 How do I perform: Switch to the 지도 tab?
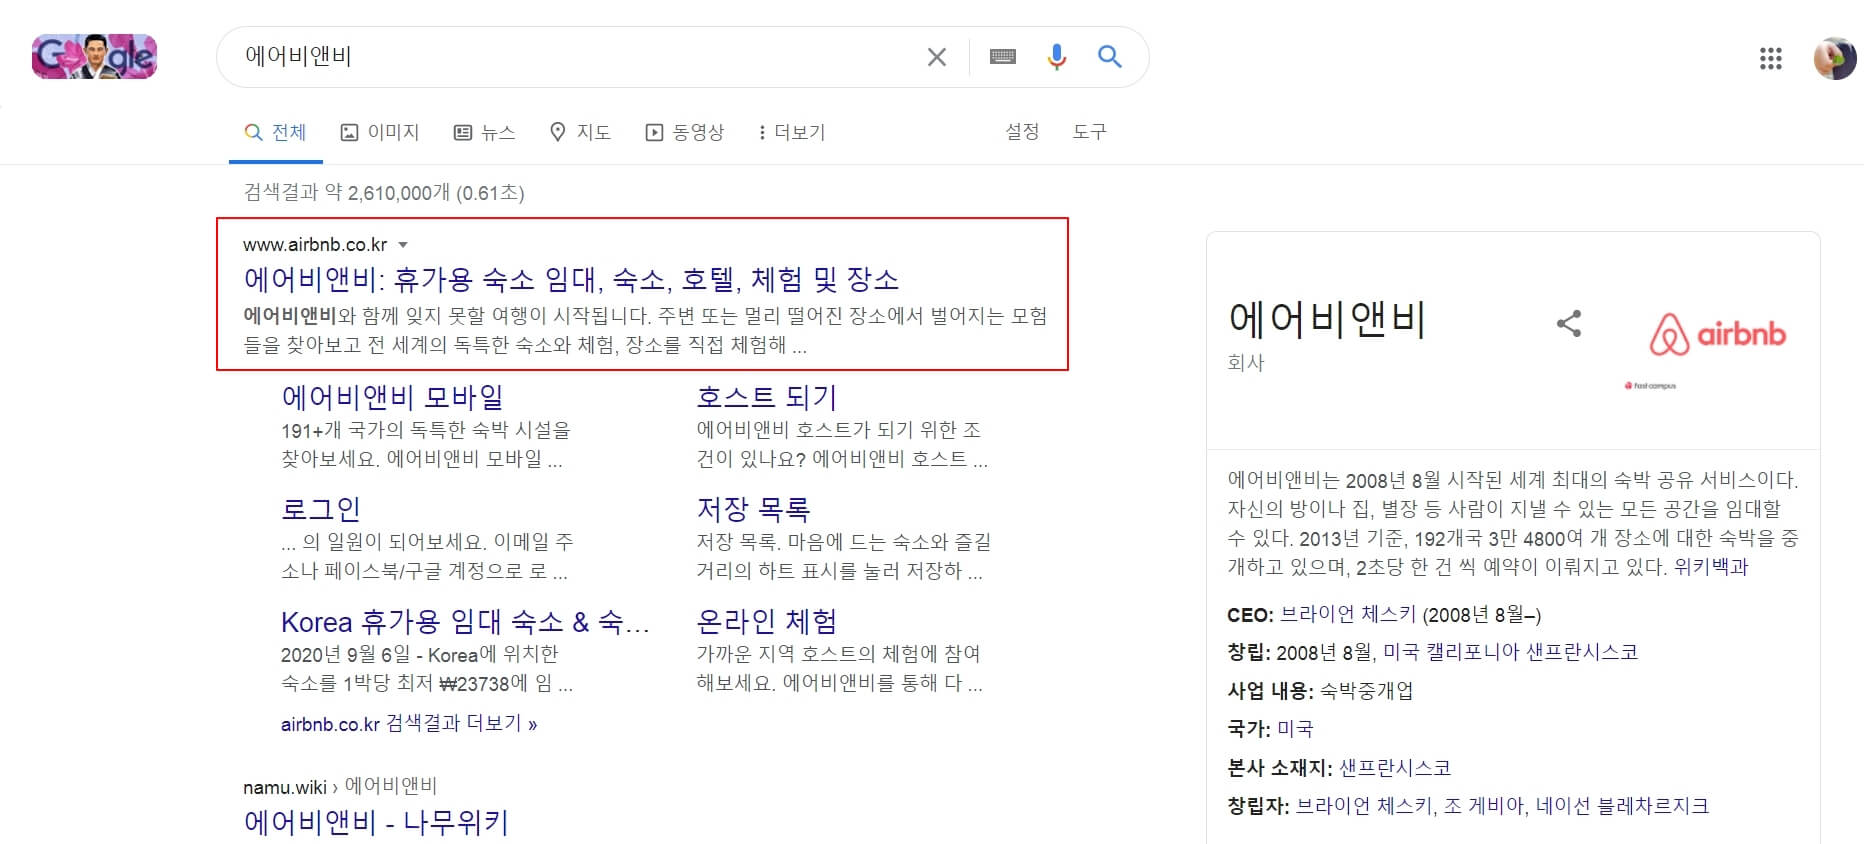580,132
